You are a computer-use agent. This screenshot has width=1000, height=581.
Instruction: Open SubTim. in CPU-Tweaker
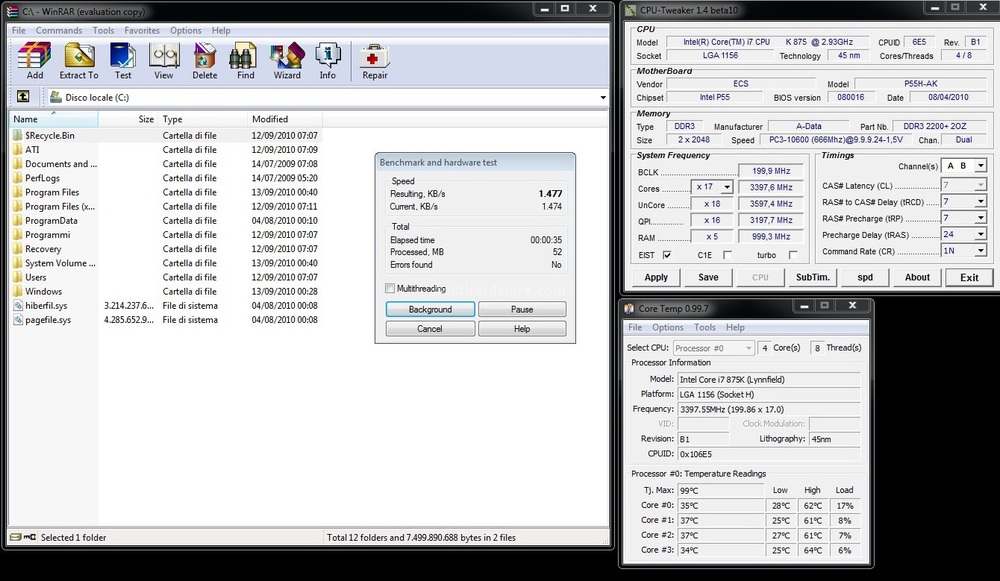pyautogui.click(x=812, y=277)
